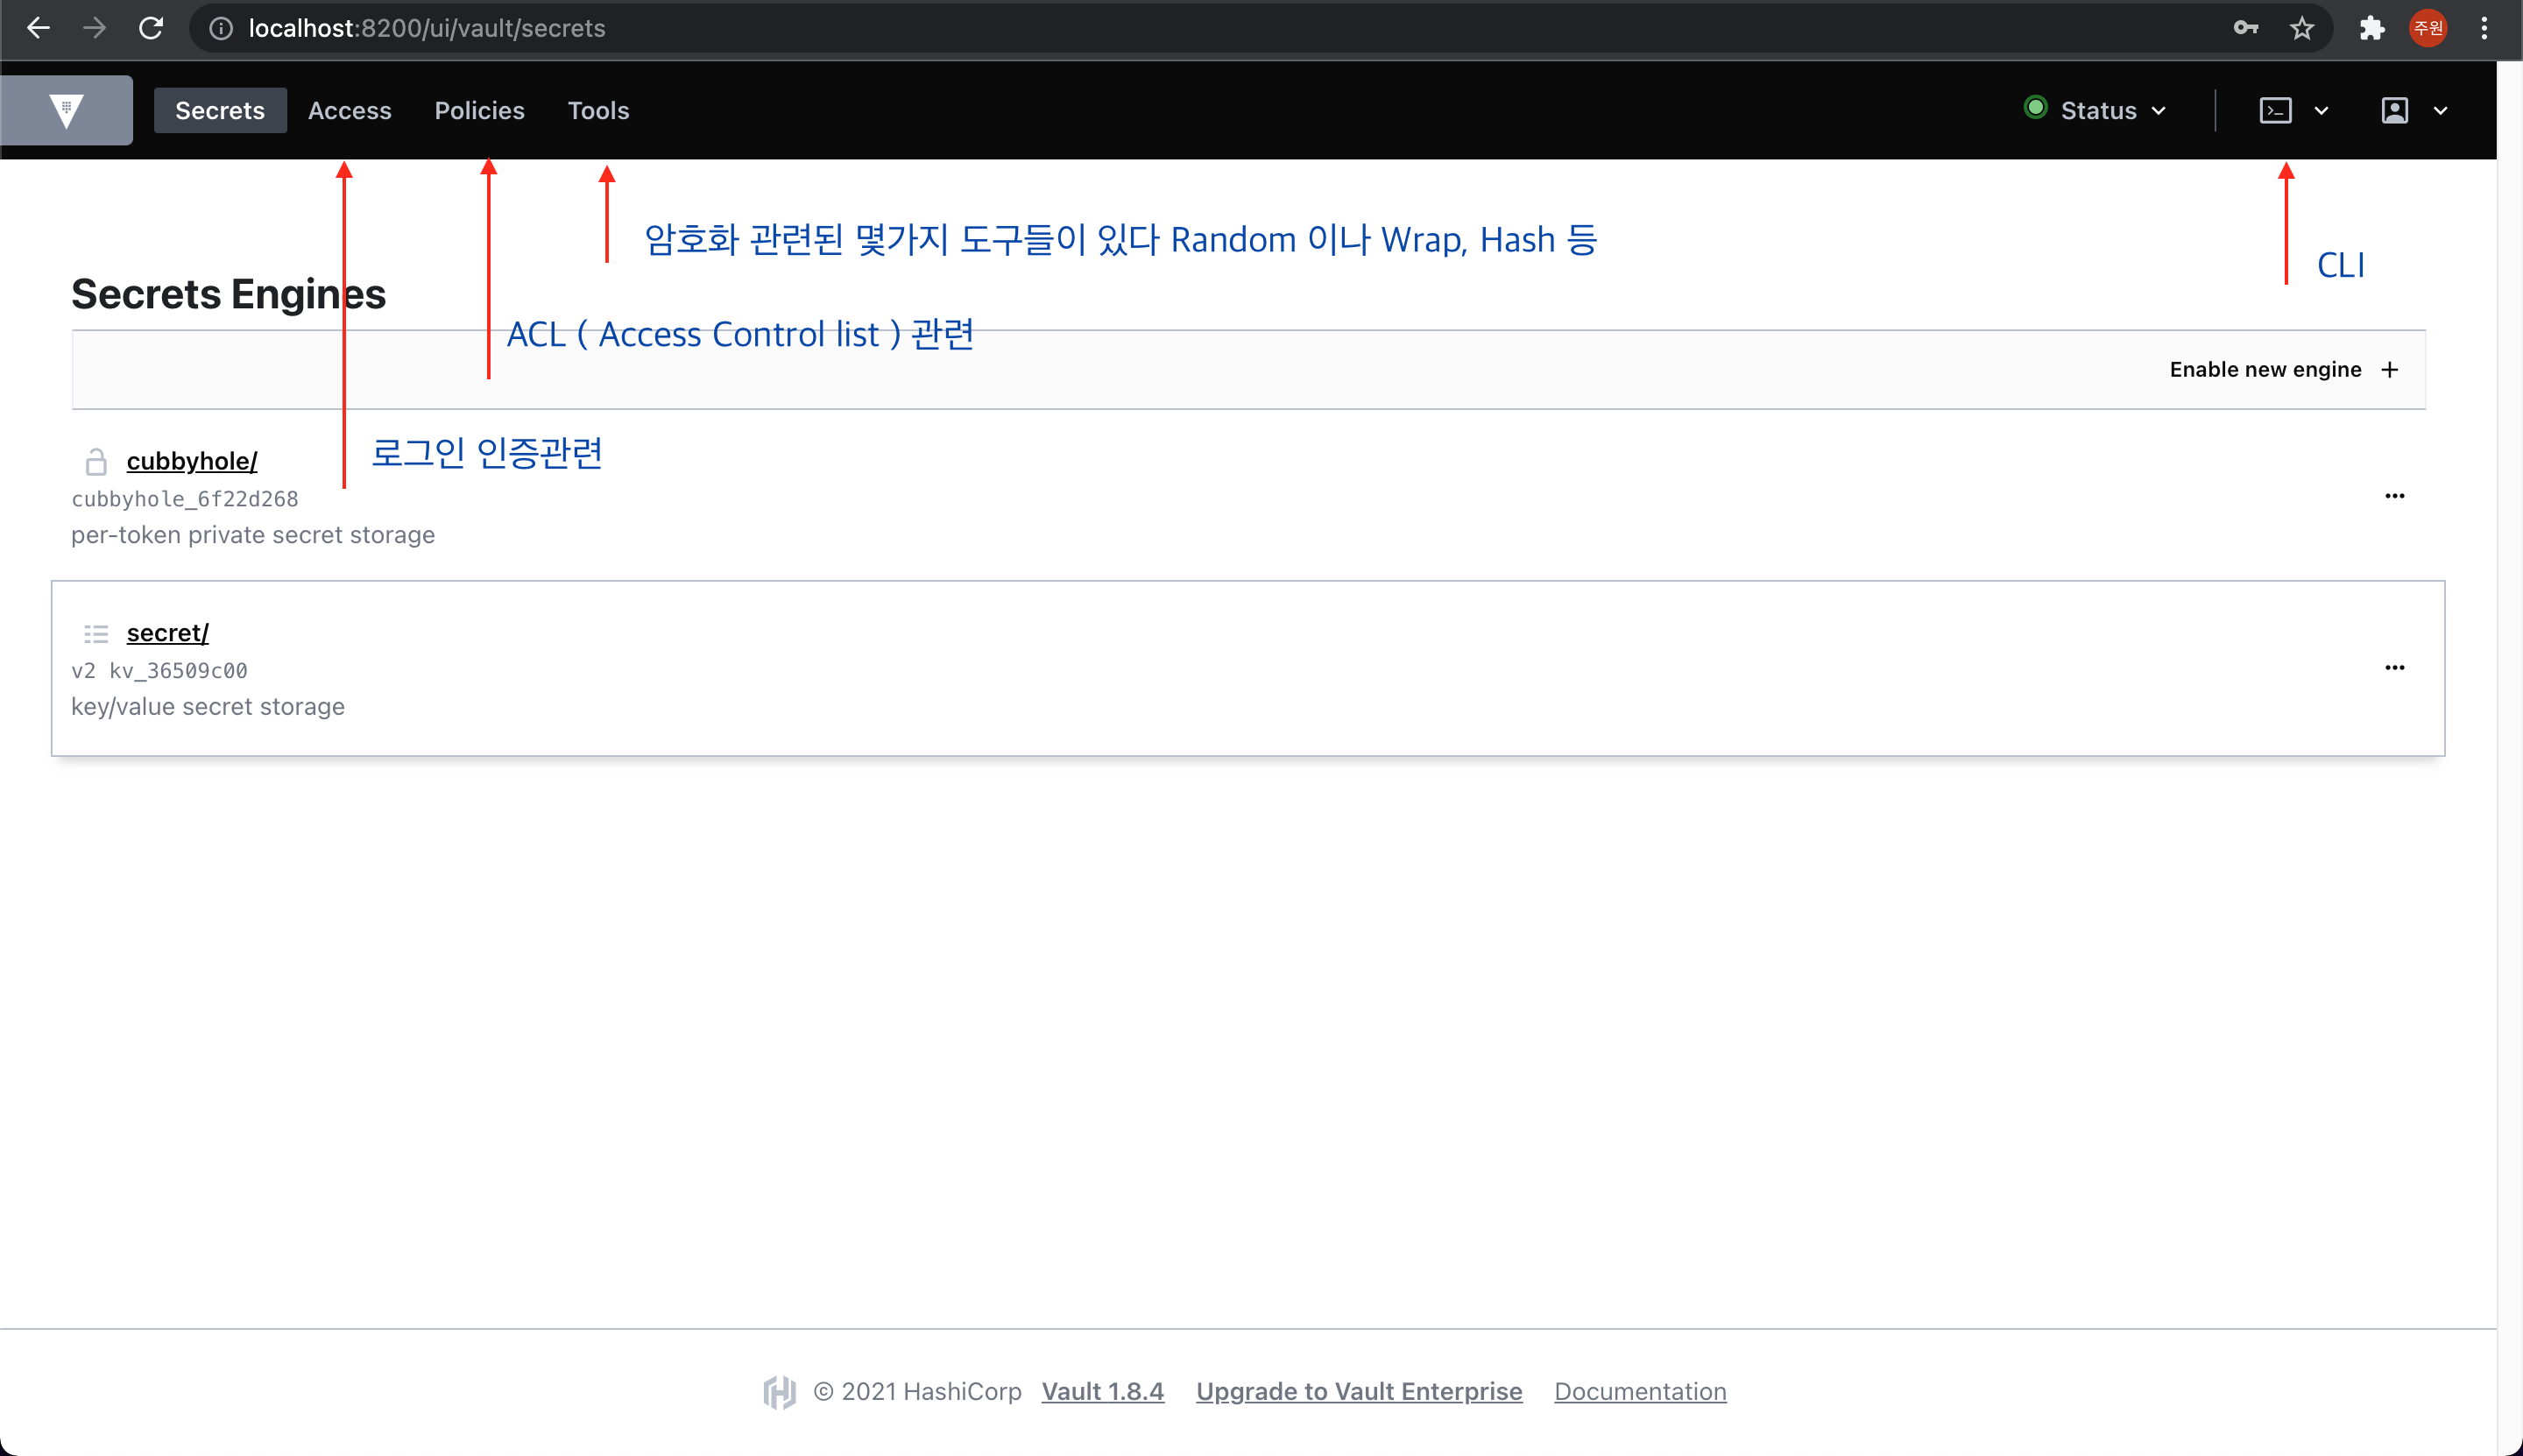Viewport: 2523px width, 1456px height.
Task: Open the ellipsis menu for cubbyhole engine
Action: [2394, 496]
